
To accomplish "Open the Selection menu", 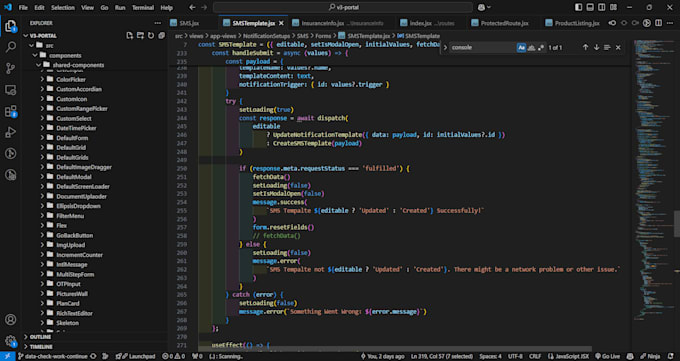I will (62, 7).
